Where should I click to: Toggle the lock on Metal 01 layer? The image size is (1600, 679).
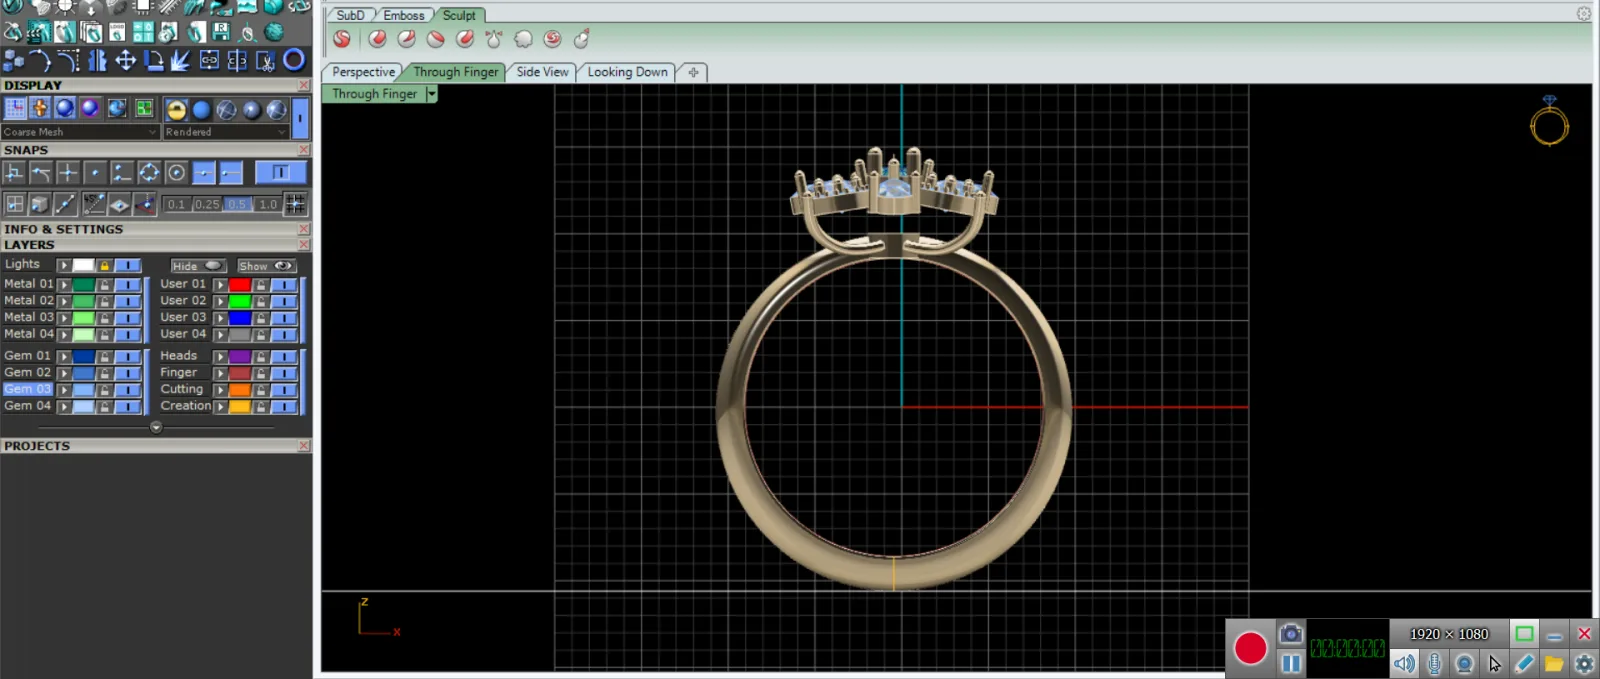pyautogui.click(x=104, y=285)
